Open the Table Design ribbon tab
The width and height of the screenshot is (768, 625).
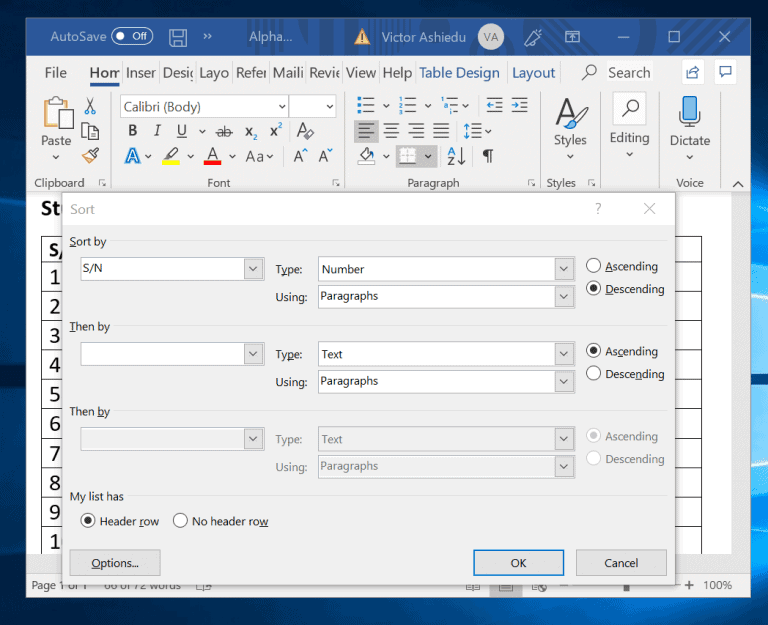click(x=459, y=73)
